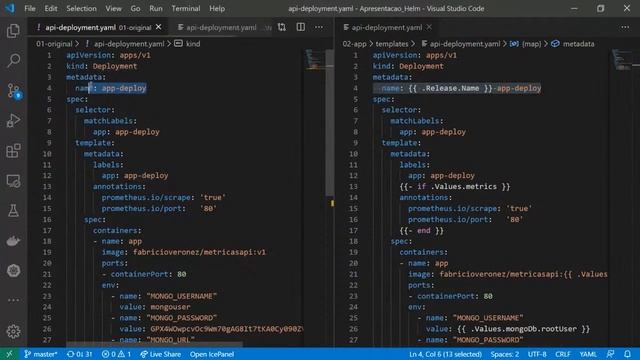Open remote window indicator in status bar

tap(9, 354)
